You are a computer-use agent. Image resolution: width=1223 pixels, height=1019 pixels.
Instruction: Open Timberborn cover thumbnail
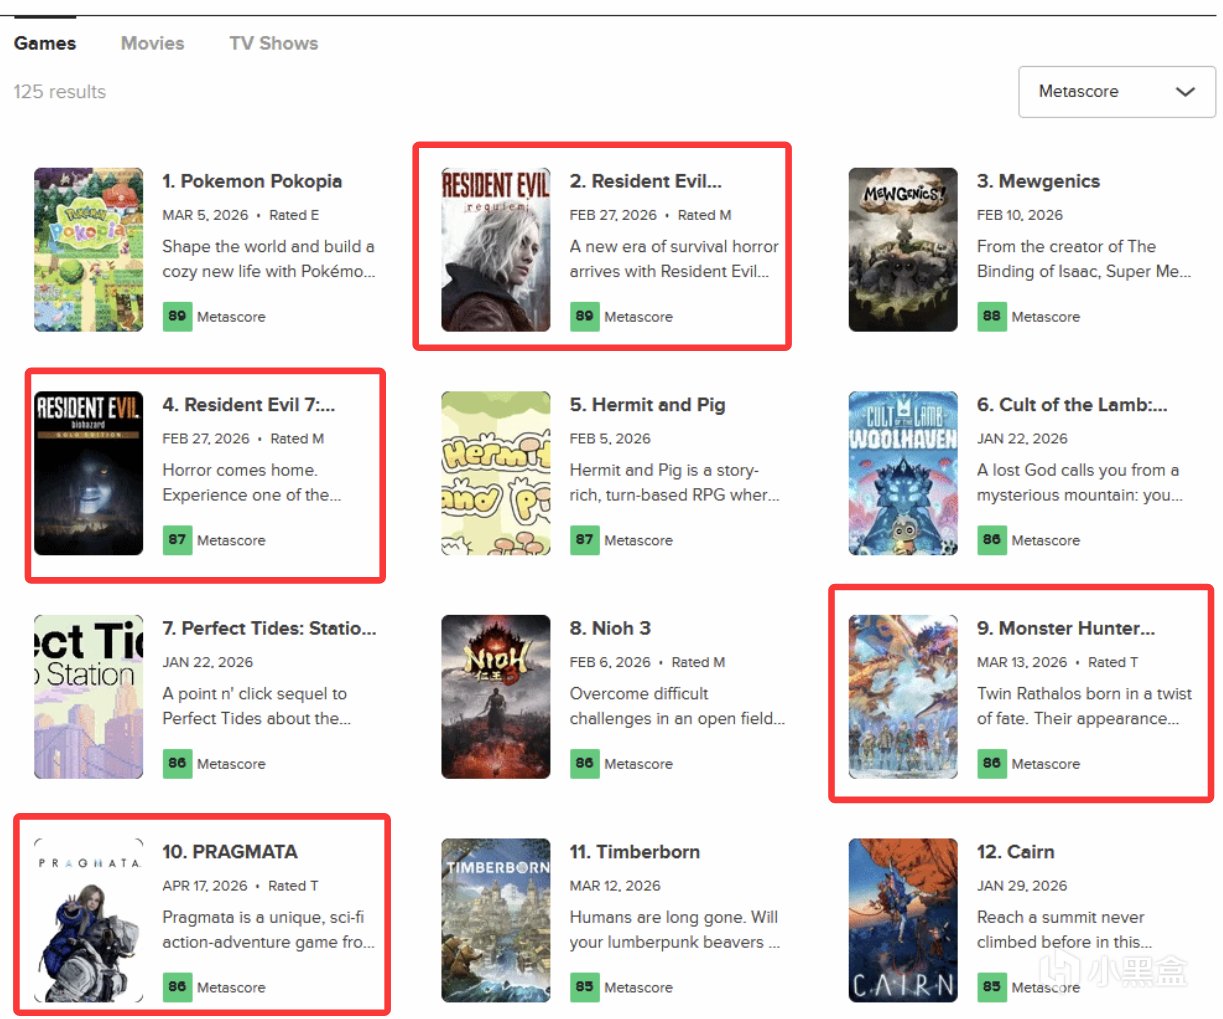point(496,920)
